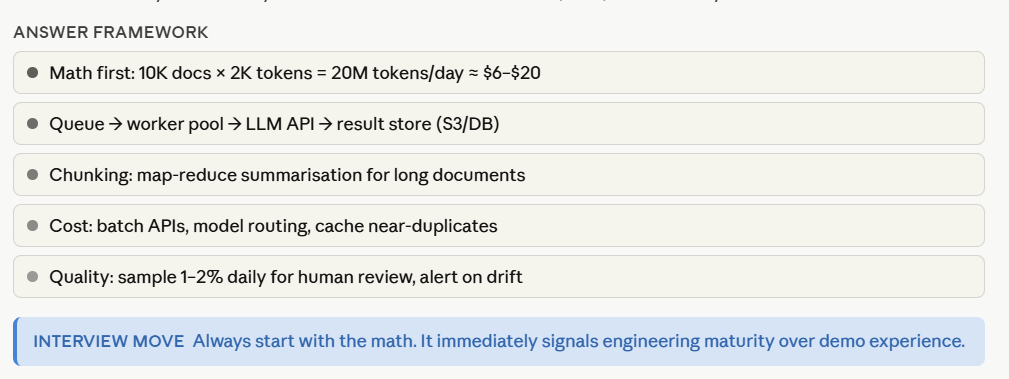Click the bullet dot before 'Chunking'

[x=33, y=174]
